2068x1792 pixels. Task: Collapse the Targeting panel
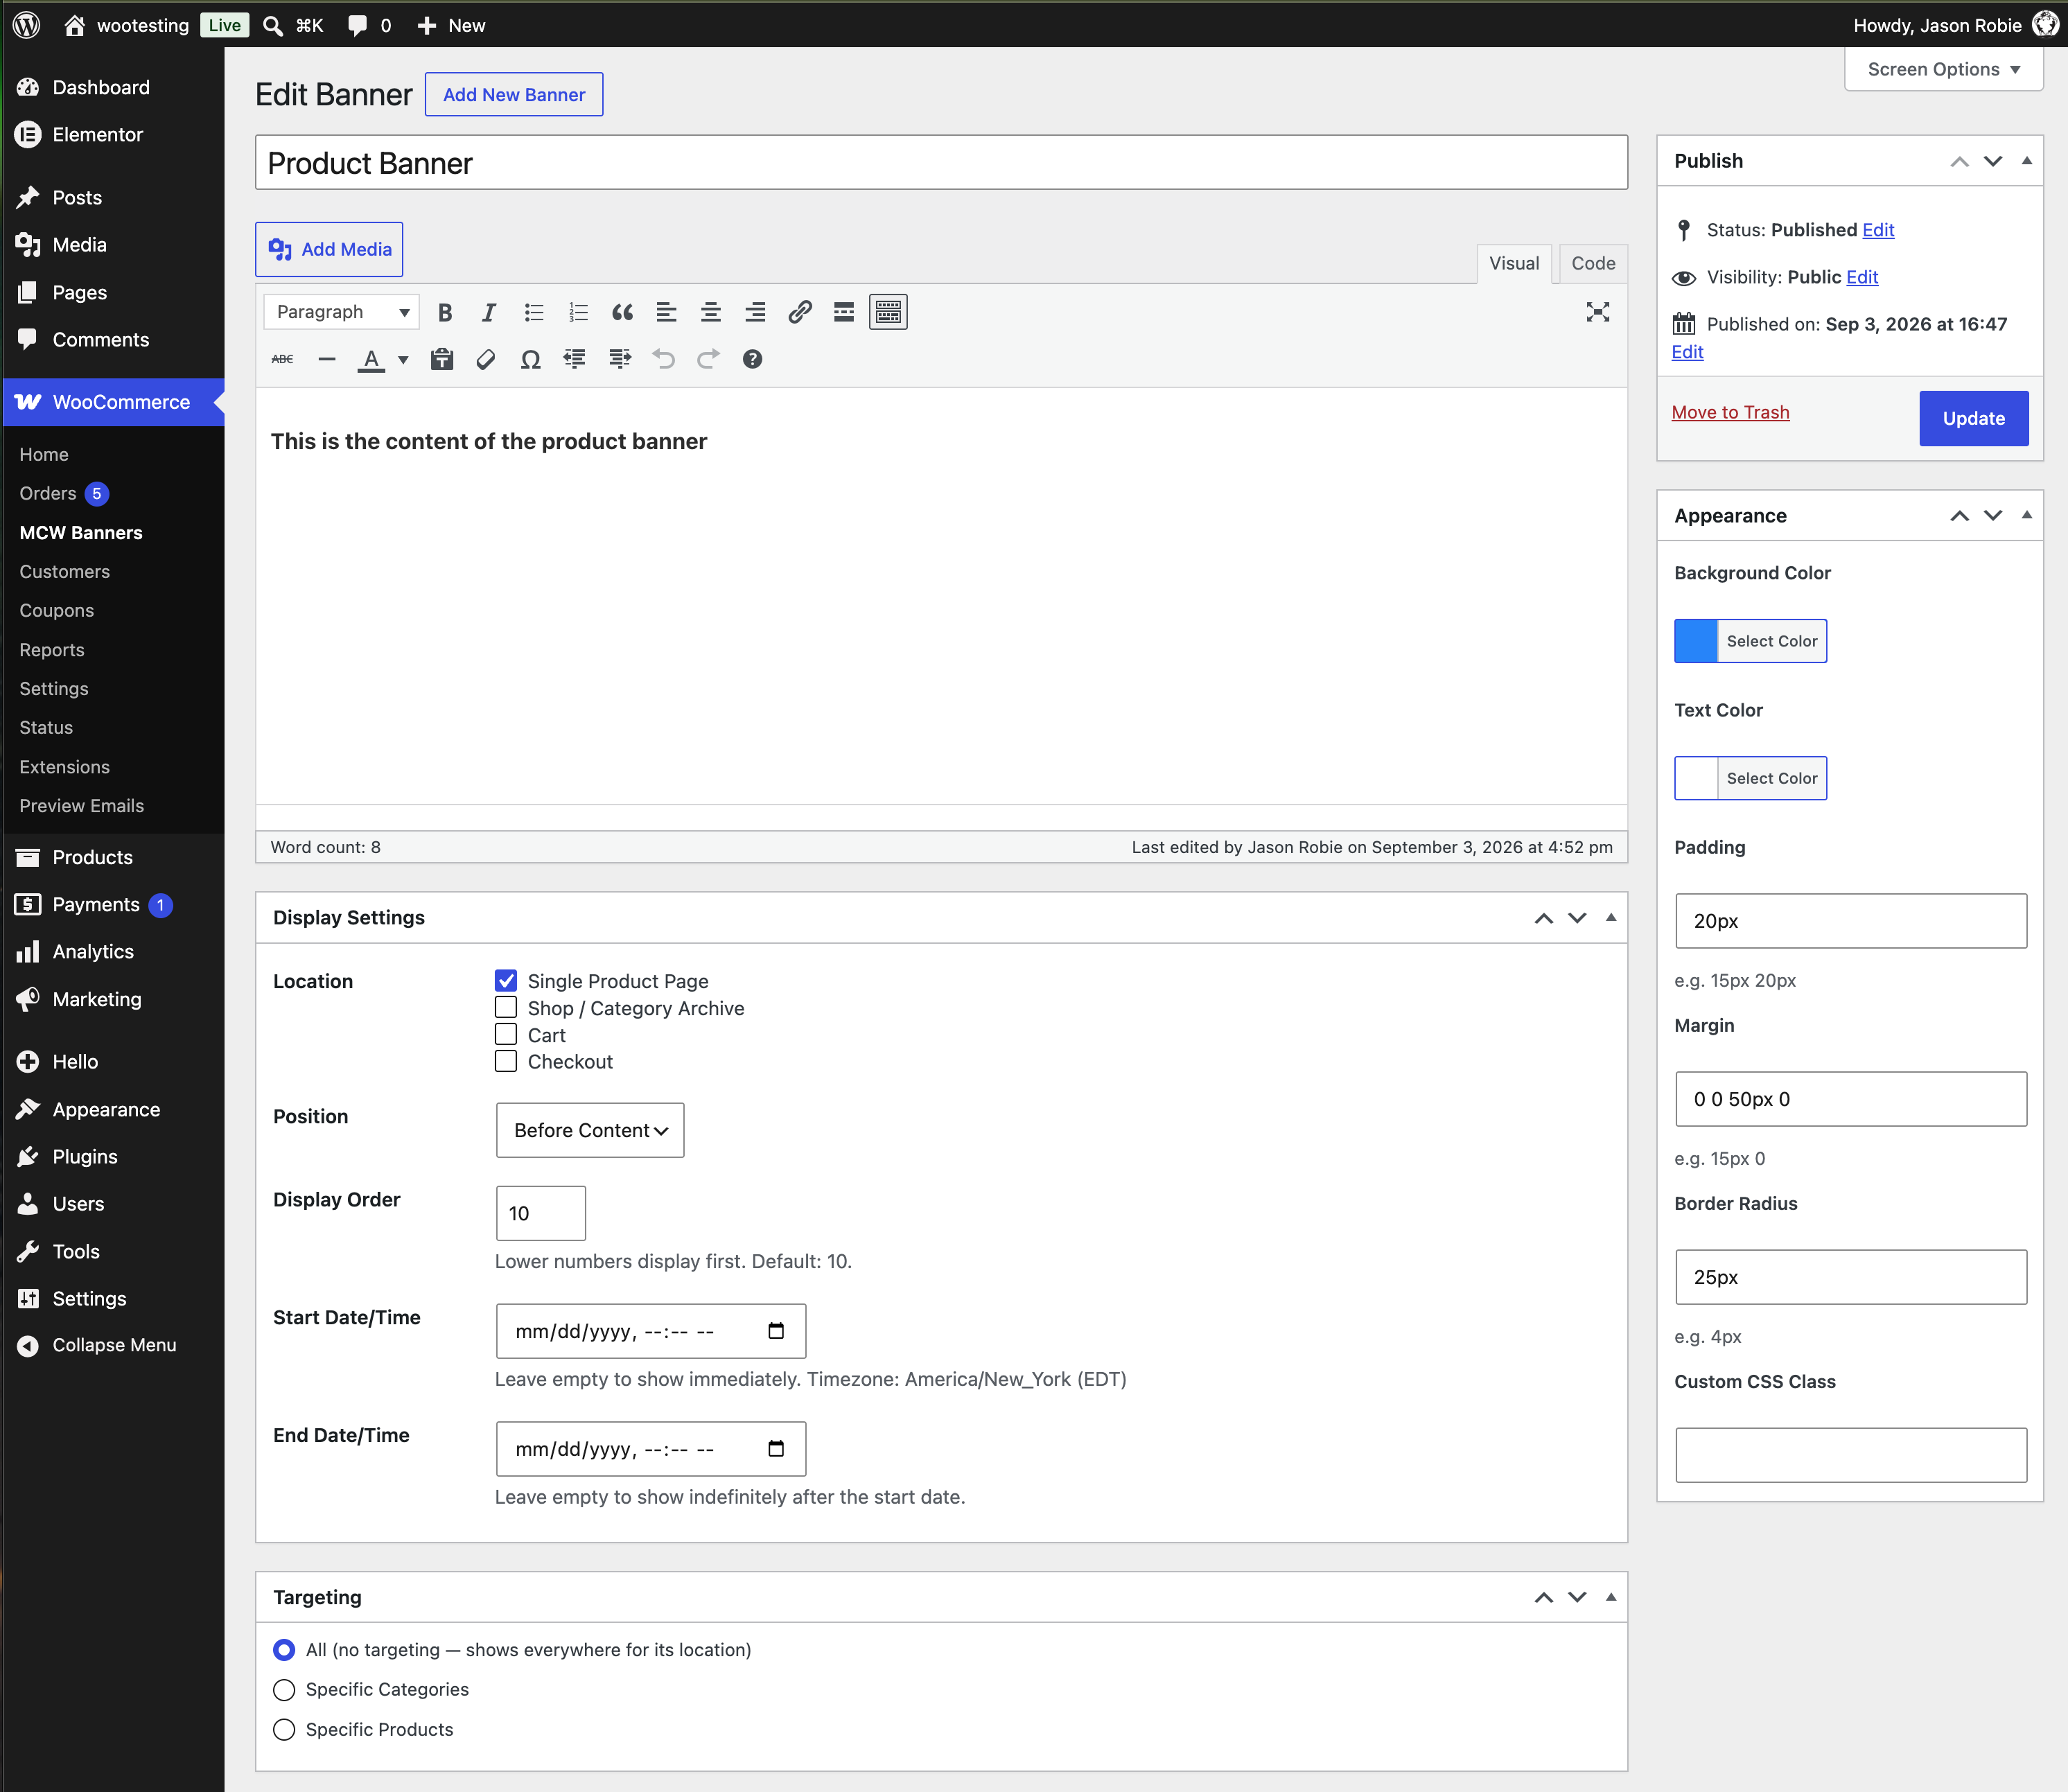pyautogui.click(x=1611, y=1597)
